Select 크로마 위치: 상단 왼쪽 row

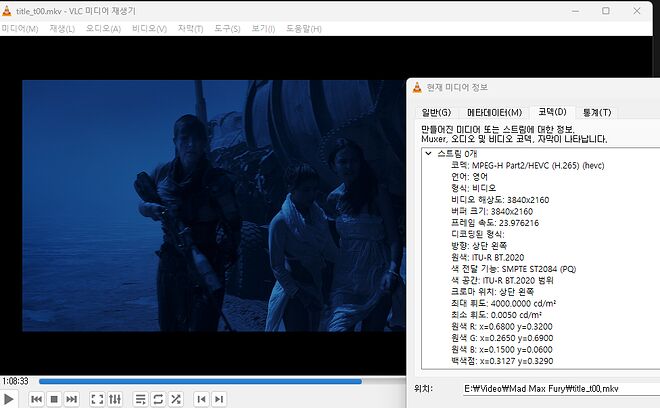[x=492, y=291]
